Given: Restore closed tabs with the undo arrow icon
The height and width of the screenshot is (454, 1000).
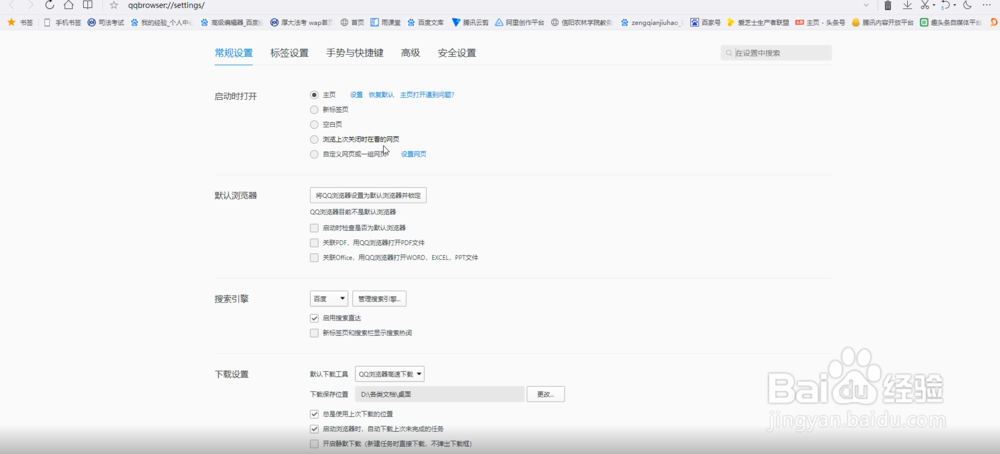Looking at the screenshot, I should click(x=946, y=5).
